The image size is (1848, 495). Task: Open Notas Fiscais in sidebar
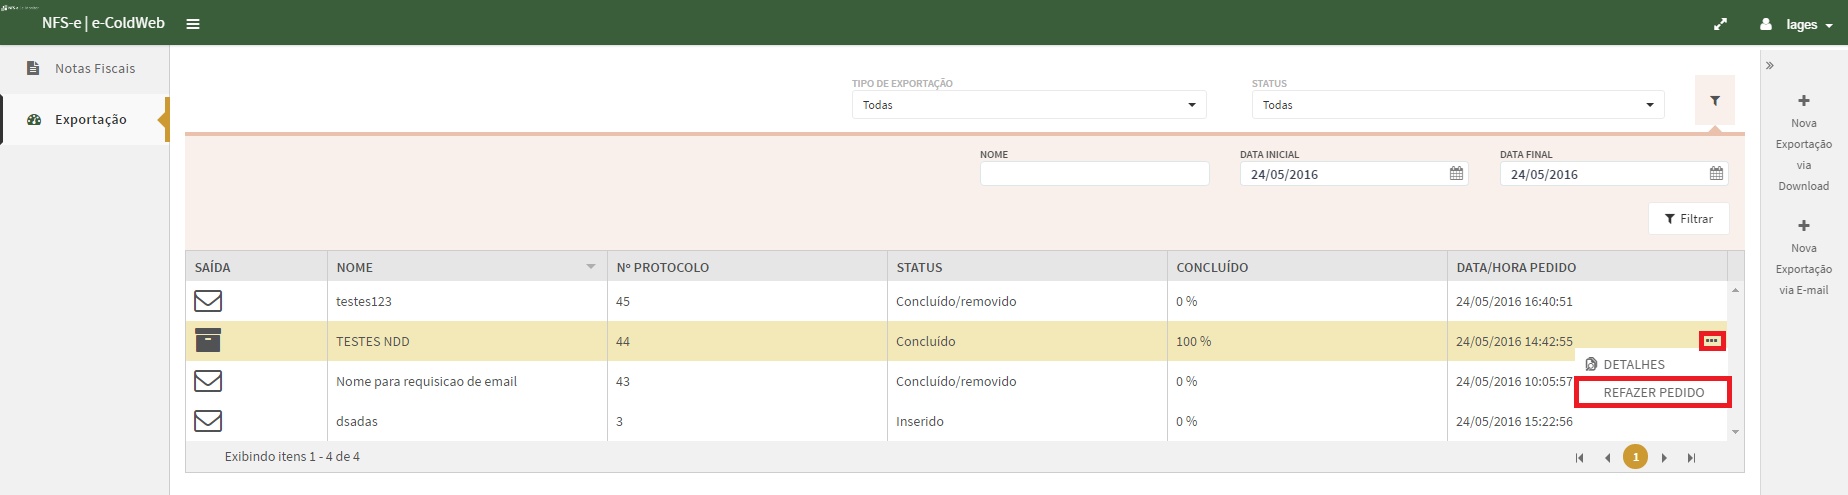pyautogui.click(x=85, y=68)
